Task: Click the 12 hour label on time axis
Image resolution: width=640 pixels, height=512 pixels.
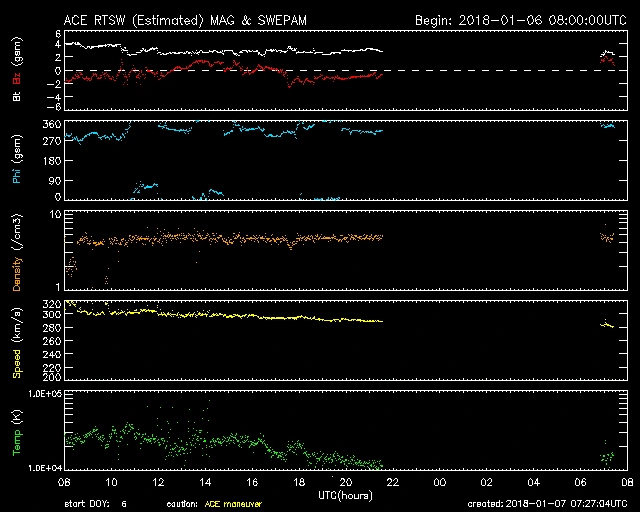Action: point(158,482)
